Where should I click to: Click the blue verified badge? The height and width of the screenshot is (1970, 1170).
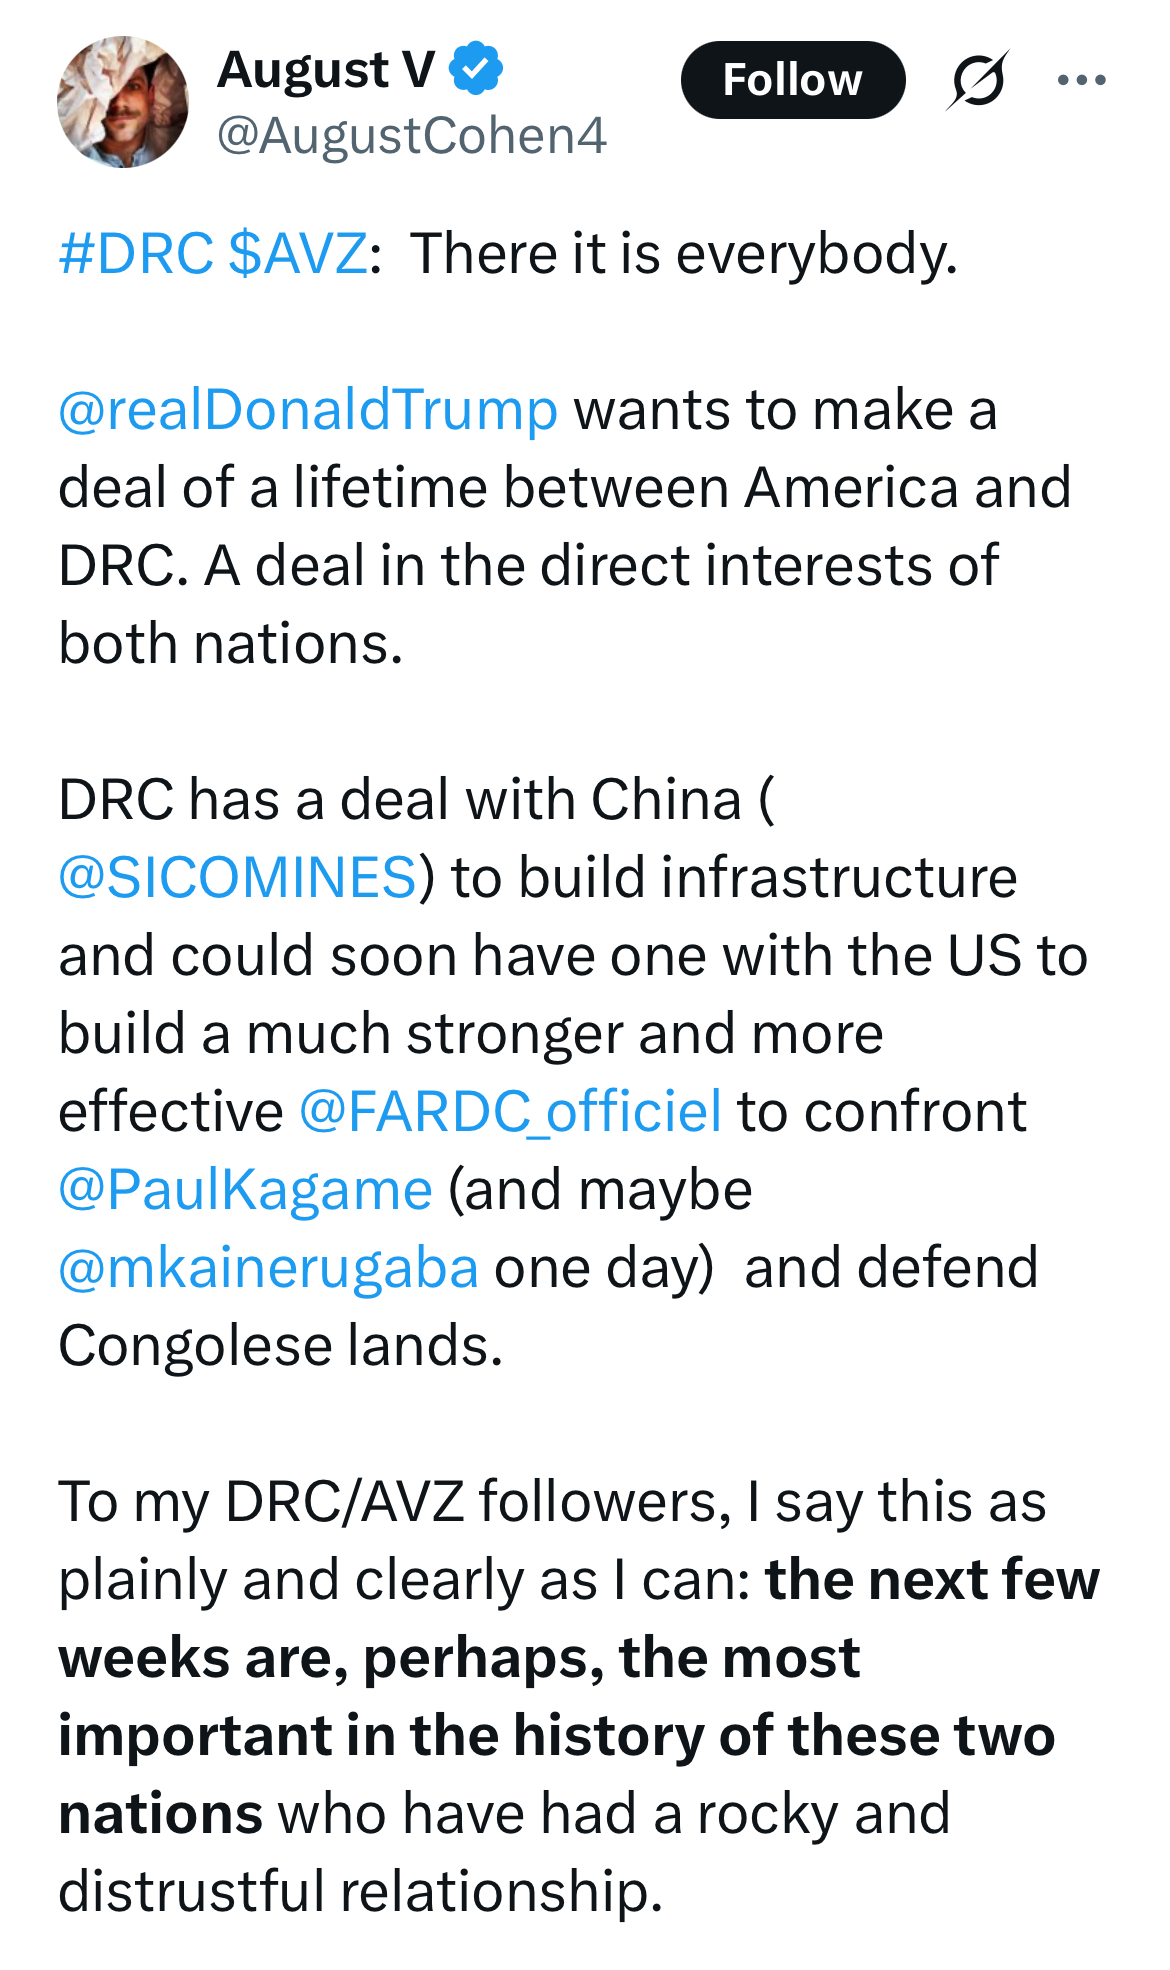[475, 69]
